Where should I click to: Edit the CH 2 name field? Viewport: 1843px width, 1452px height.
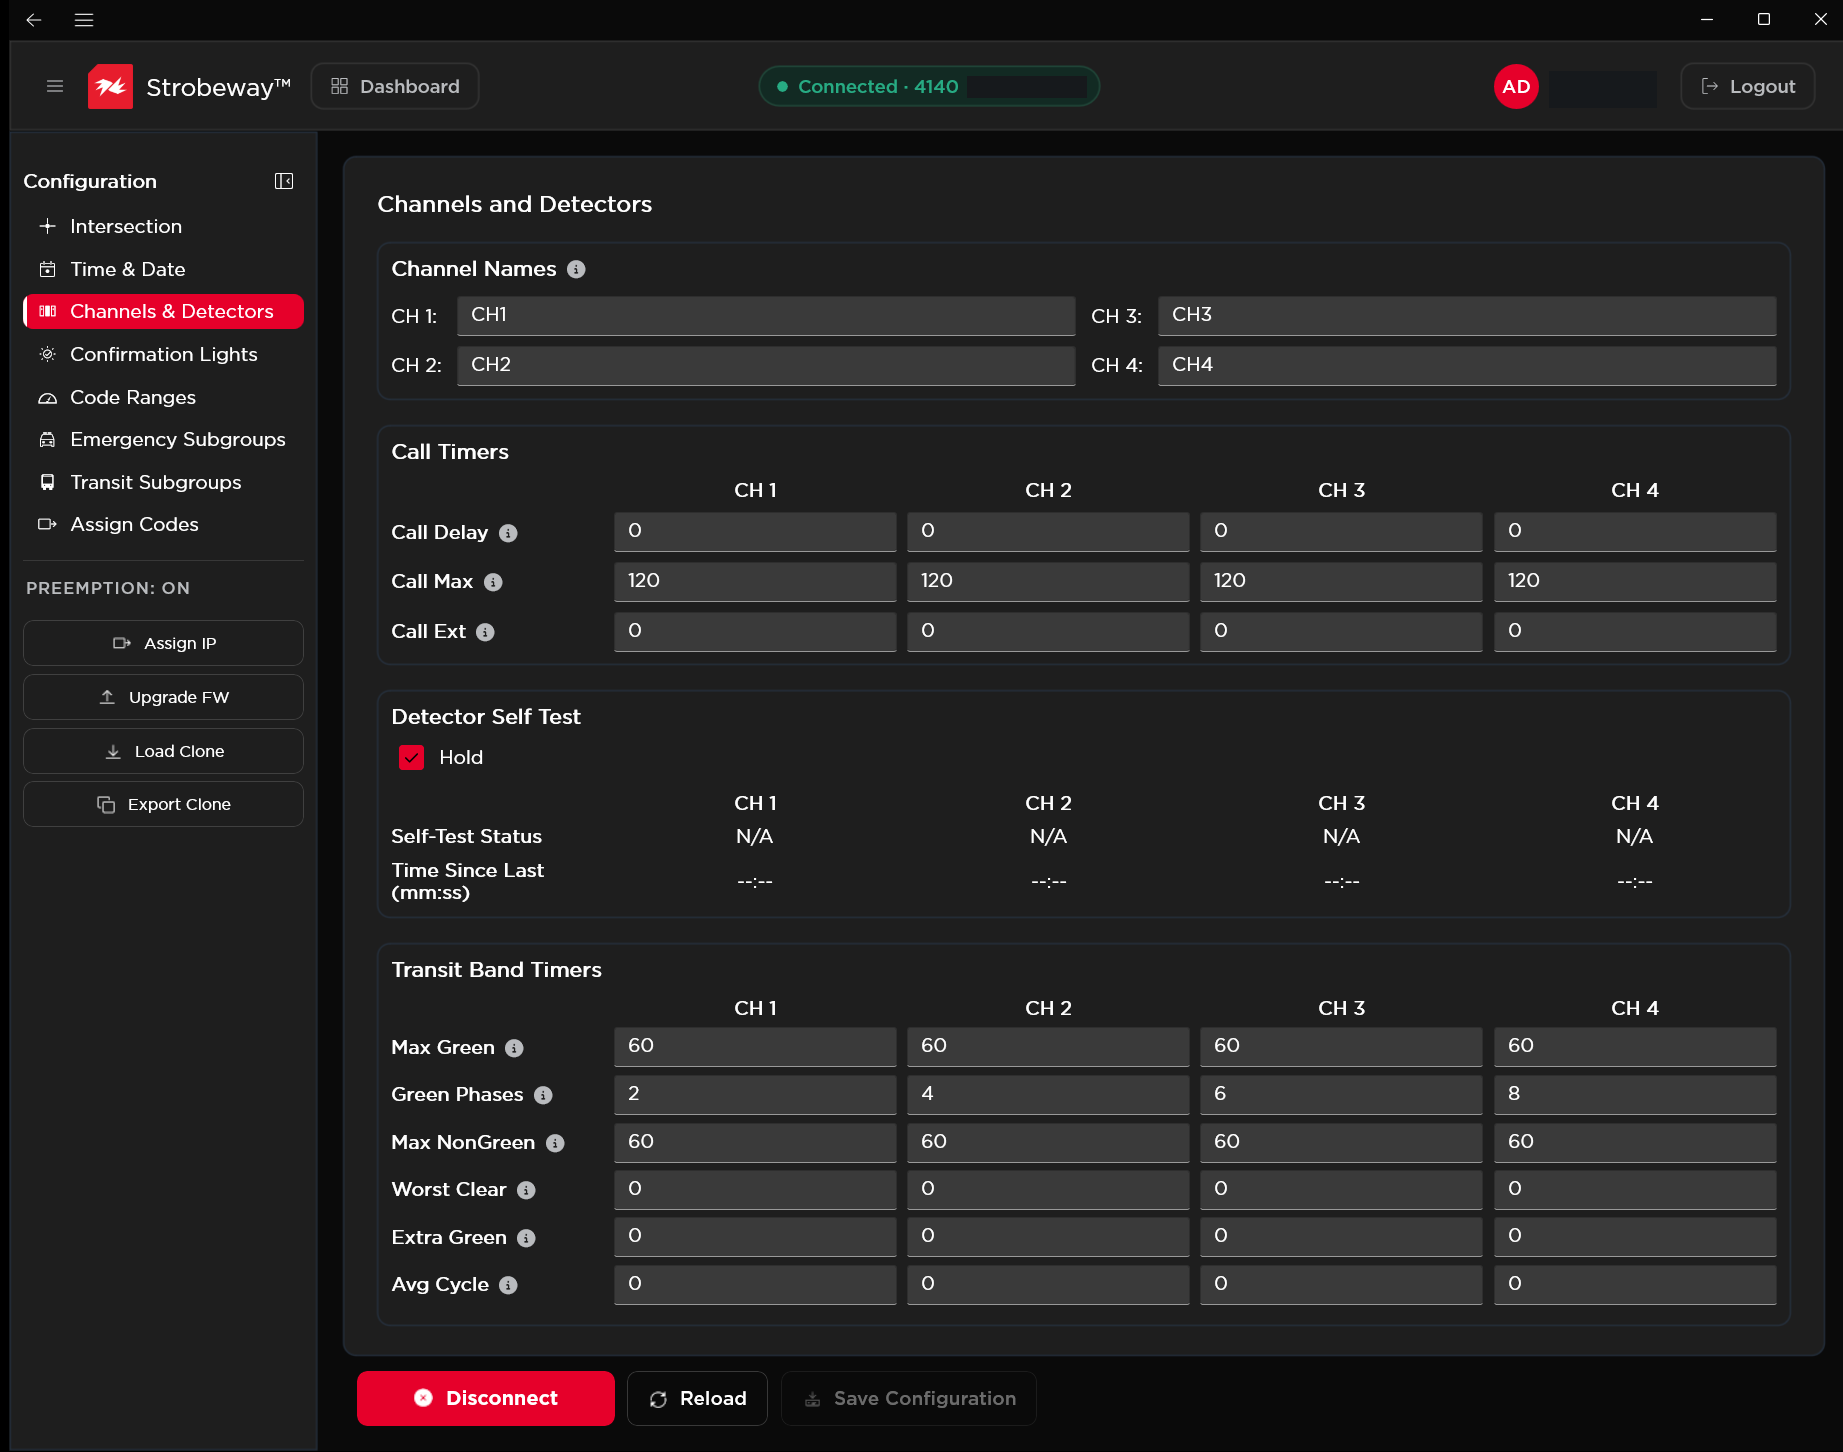coord(766,365)
